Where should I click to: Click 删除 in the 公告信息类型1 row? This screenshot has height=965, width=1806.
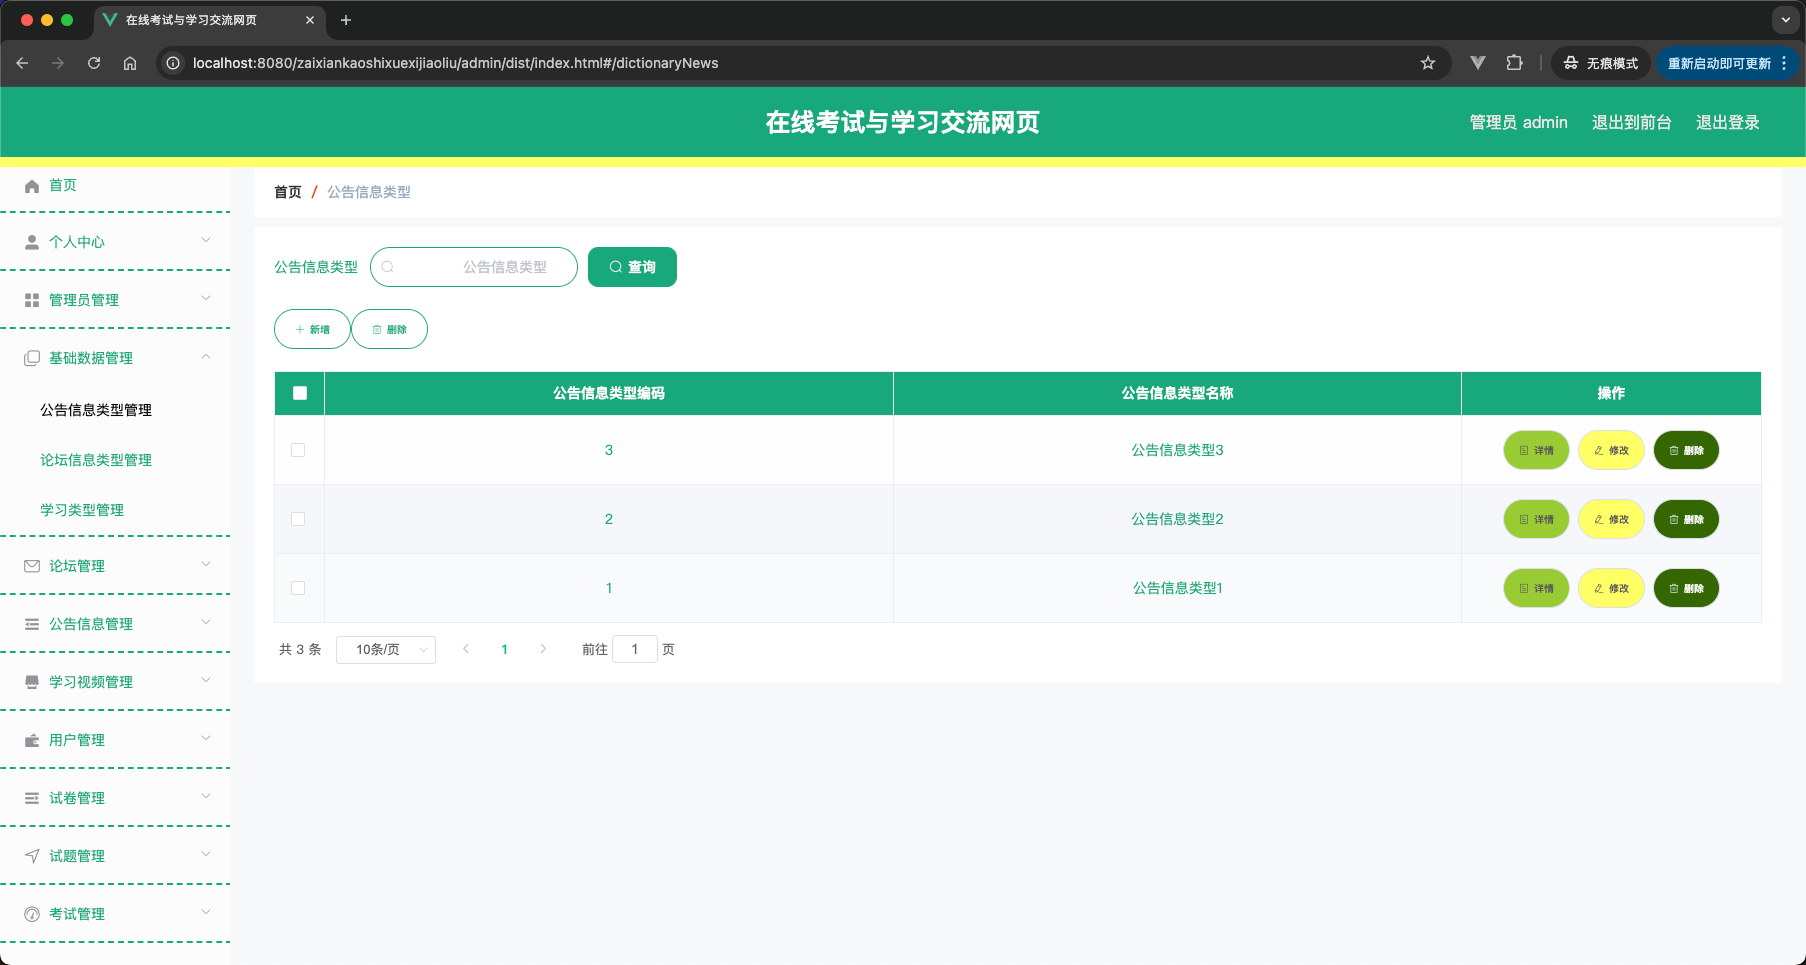(x=1686, y=588)
